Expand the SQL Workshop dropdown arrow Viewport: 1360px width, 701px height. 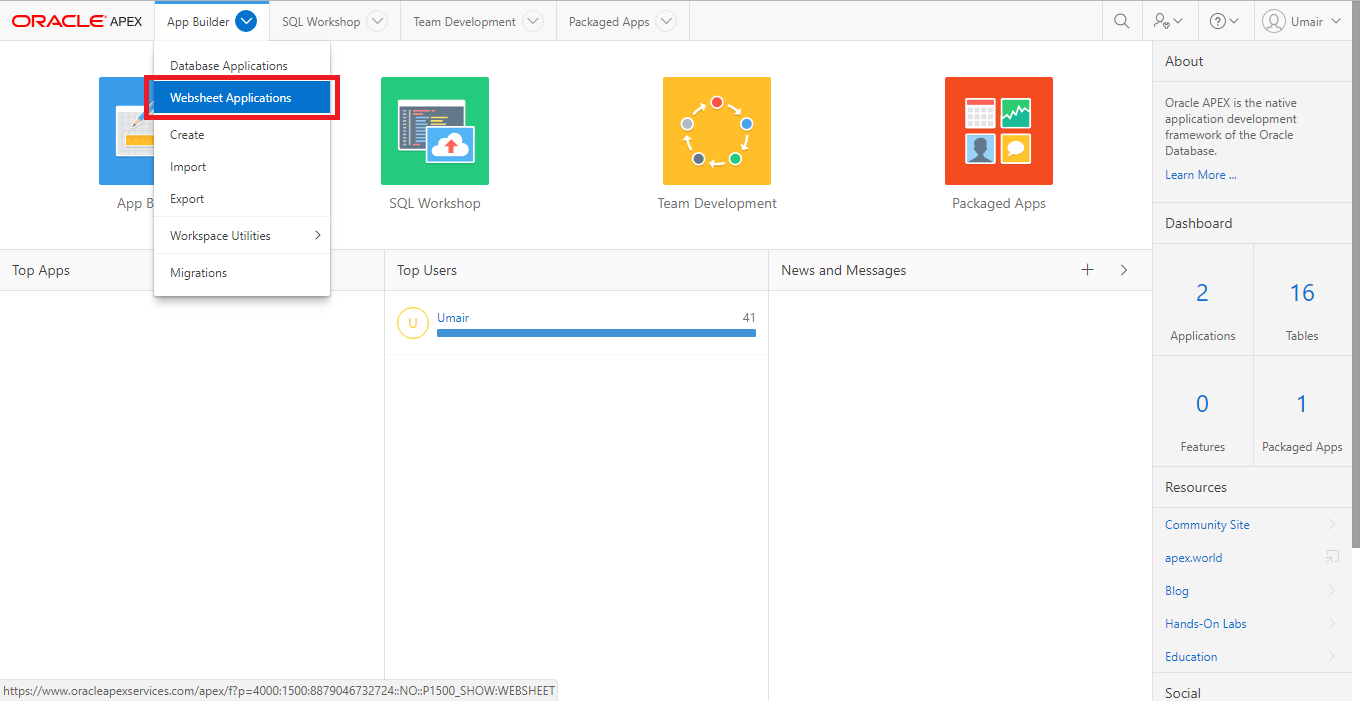pyautogui.click(x=377, y=21)
